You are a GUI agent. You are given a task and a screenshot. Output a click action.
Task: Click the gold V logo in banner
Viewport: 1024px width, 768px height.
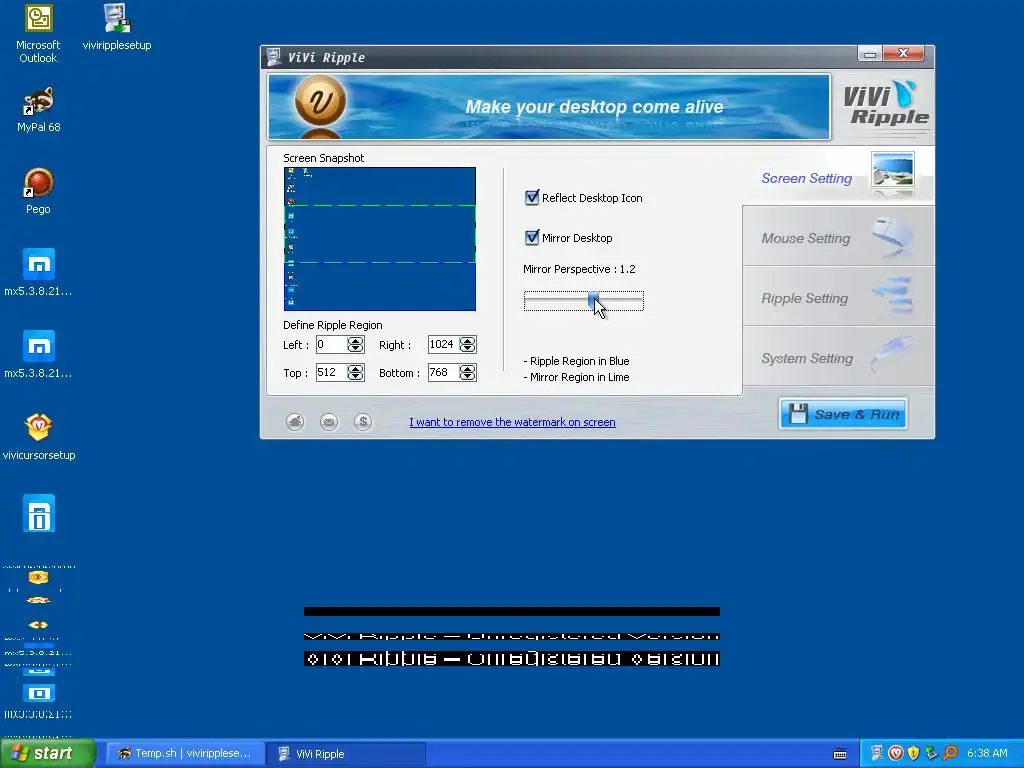[x=320, y=101]
